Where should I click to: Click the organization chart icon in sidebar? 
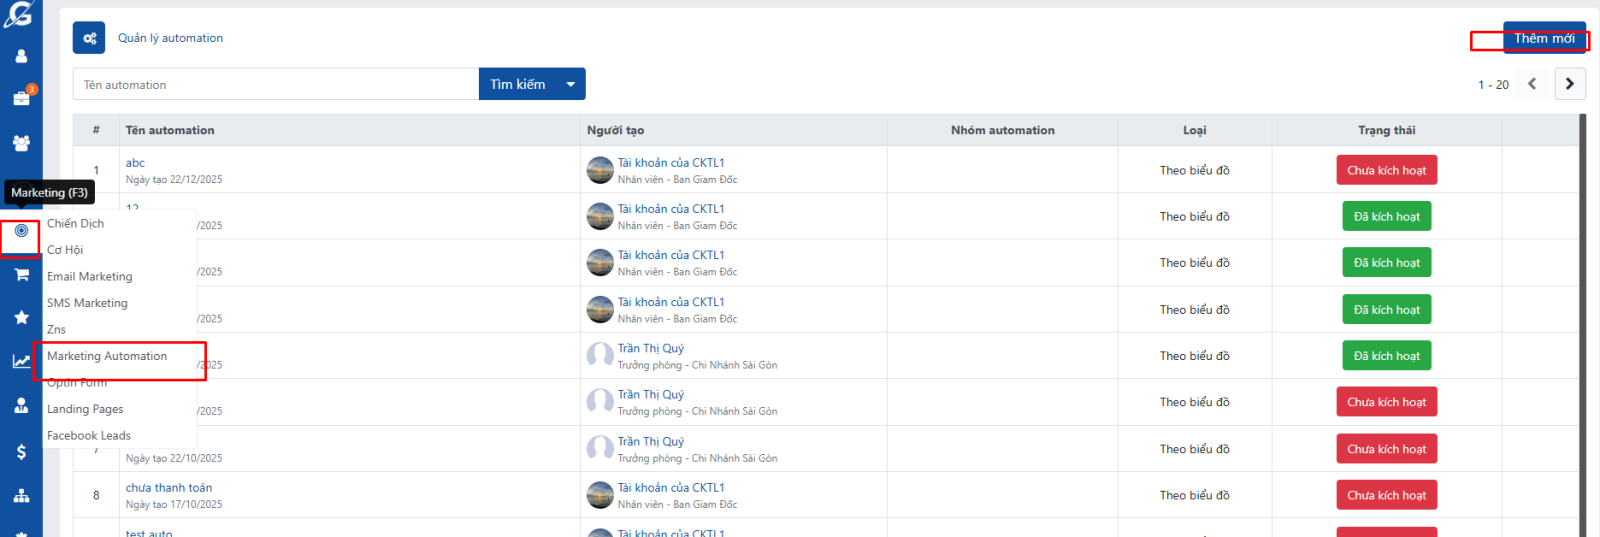[x=21, y=496]
